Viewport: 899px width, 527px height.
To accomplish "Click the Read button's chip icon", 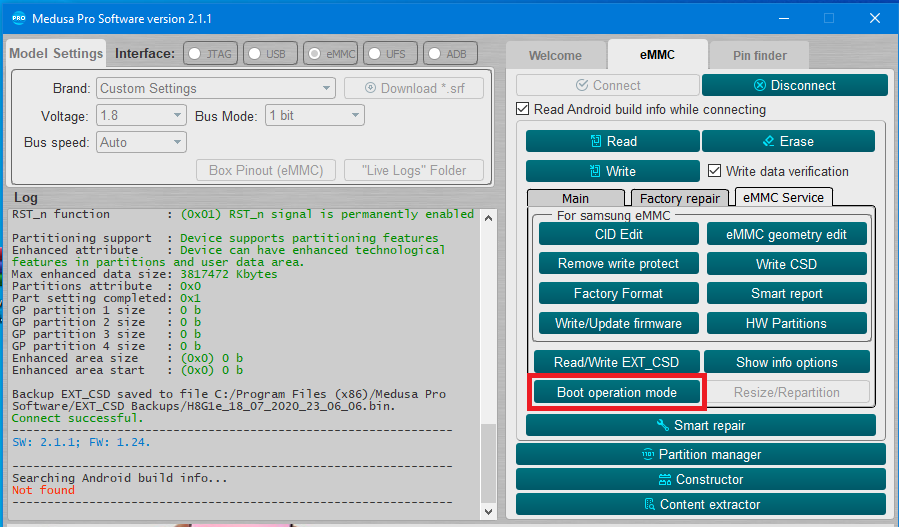I will 596,141.
